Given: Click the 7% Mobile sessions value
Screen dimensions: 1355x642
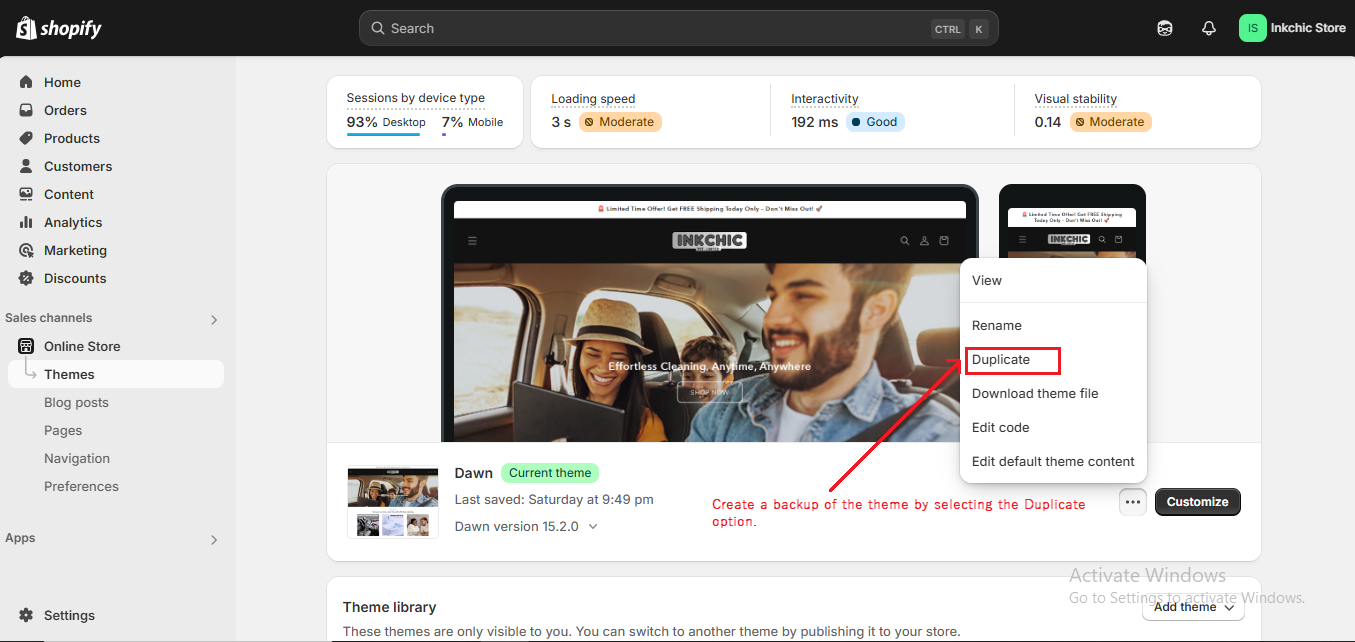Looking at the screenshot, I should [473, 122].
